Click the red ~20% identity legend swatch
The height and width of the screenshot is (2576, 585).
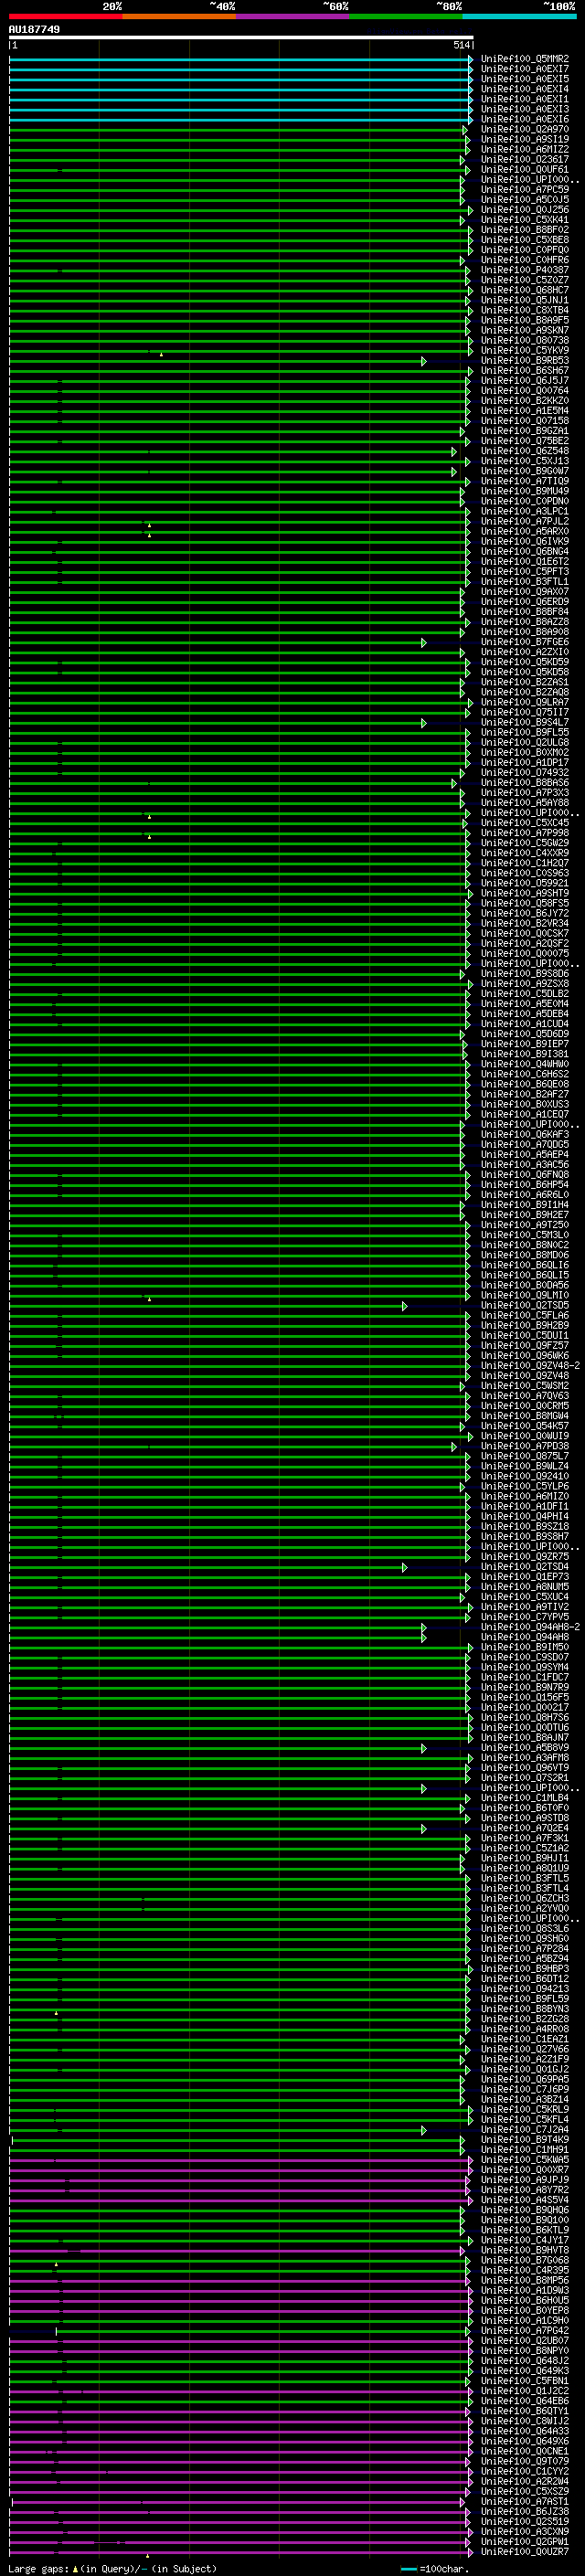pyautogui.click(x=66, y=16)
